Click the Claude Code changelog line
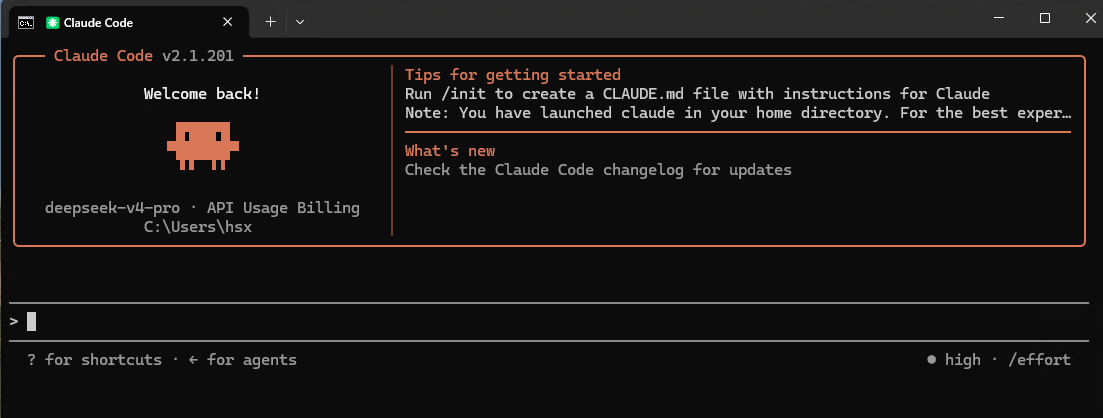This screenshot has height=418, width=1103. pos(599,170)
